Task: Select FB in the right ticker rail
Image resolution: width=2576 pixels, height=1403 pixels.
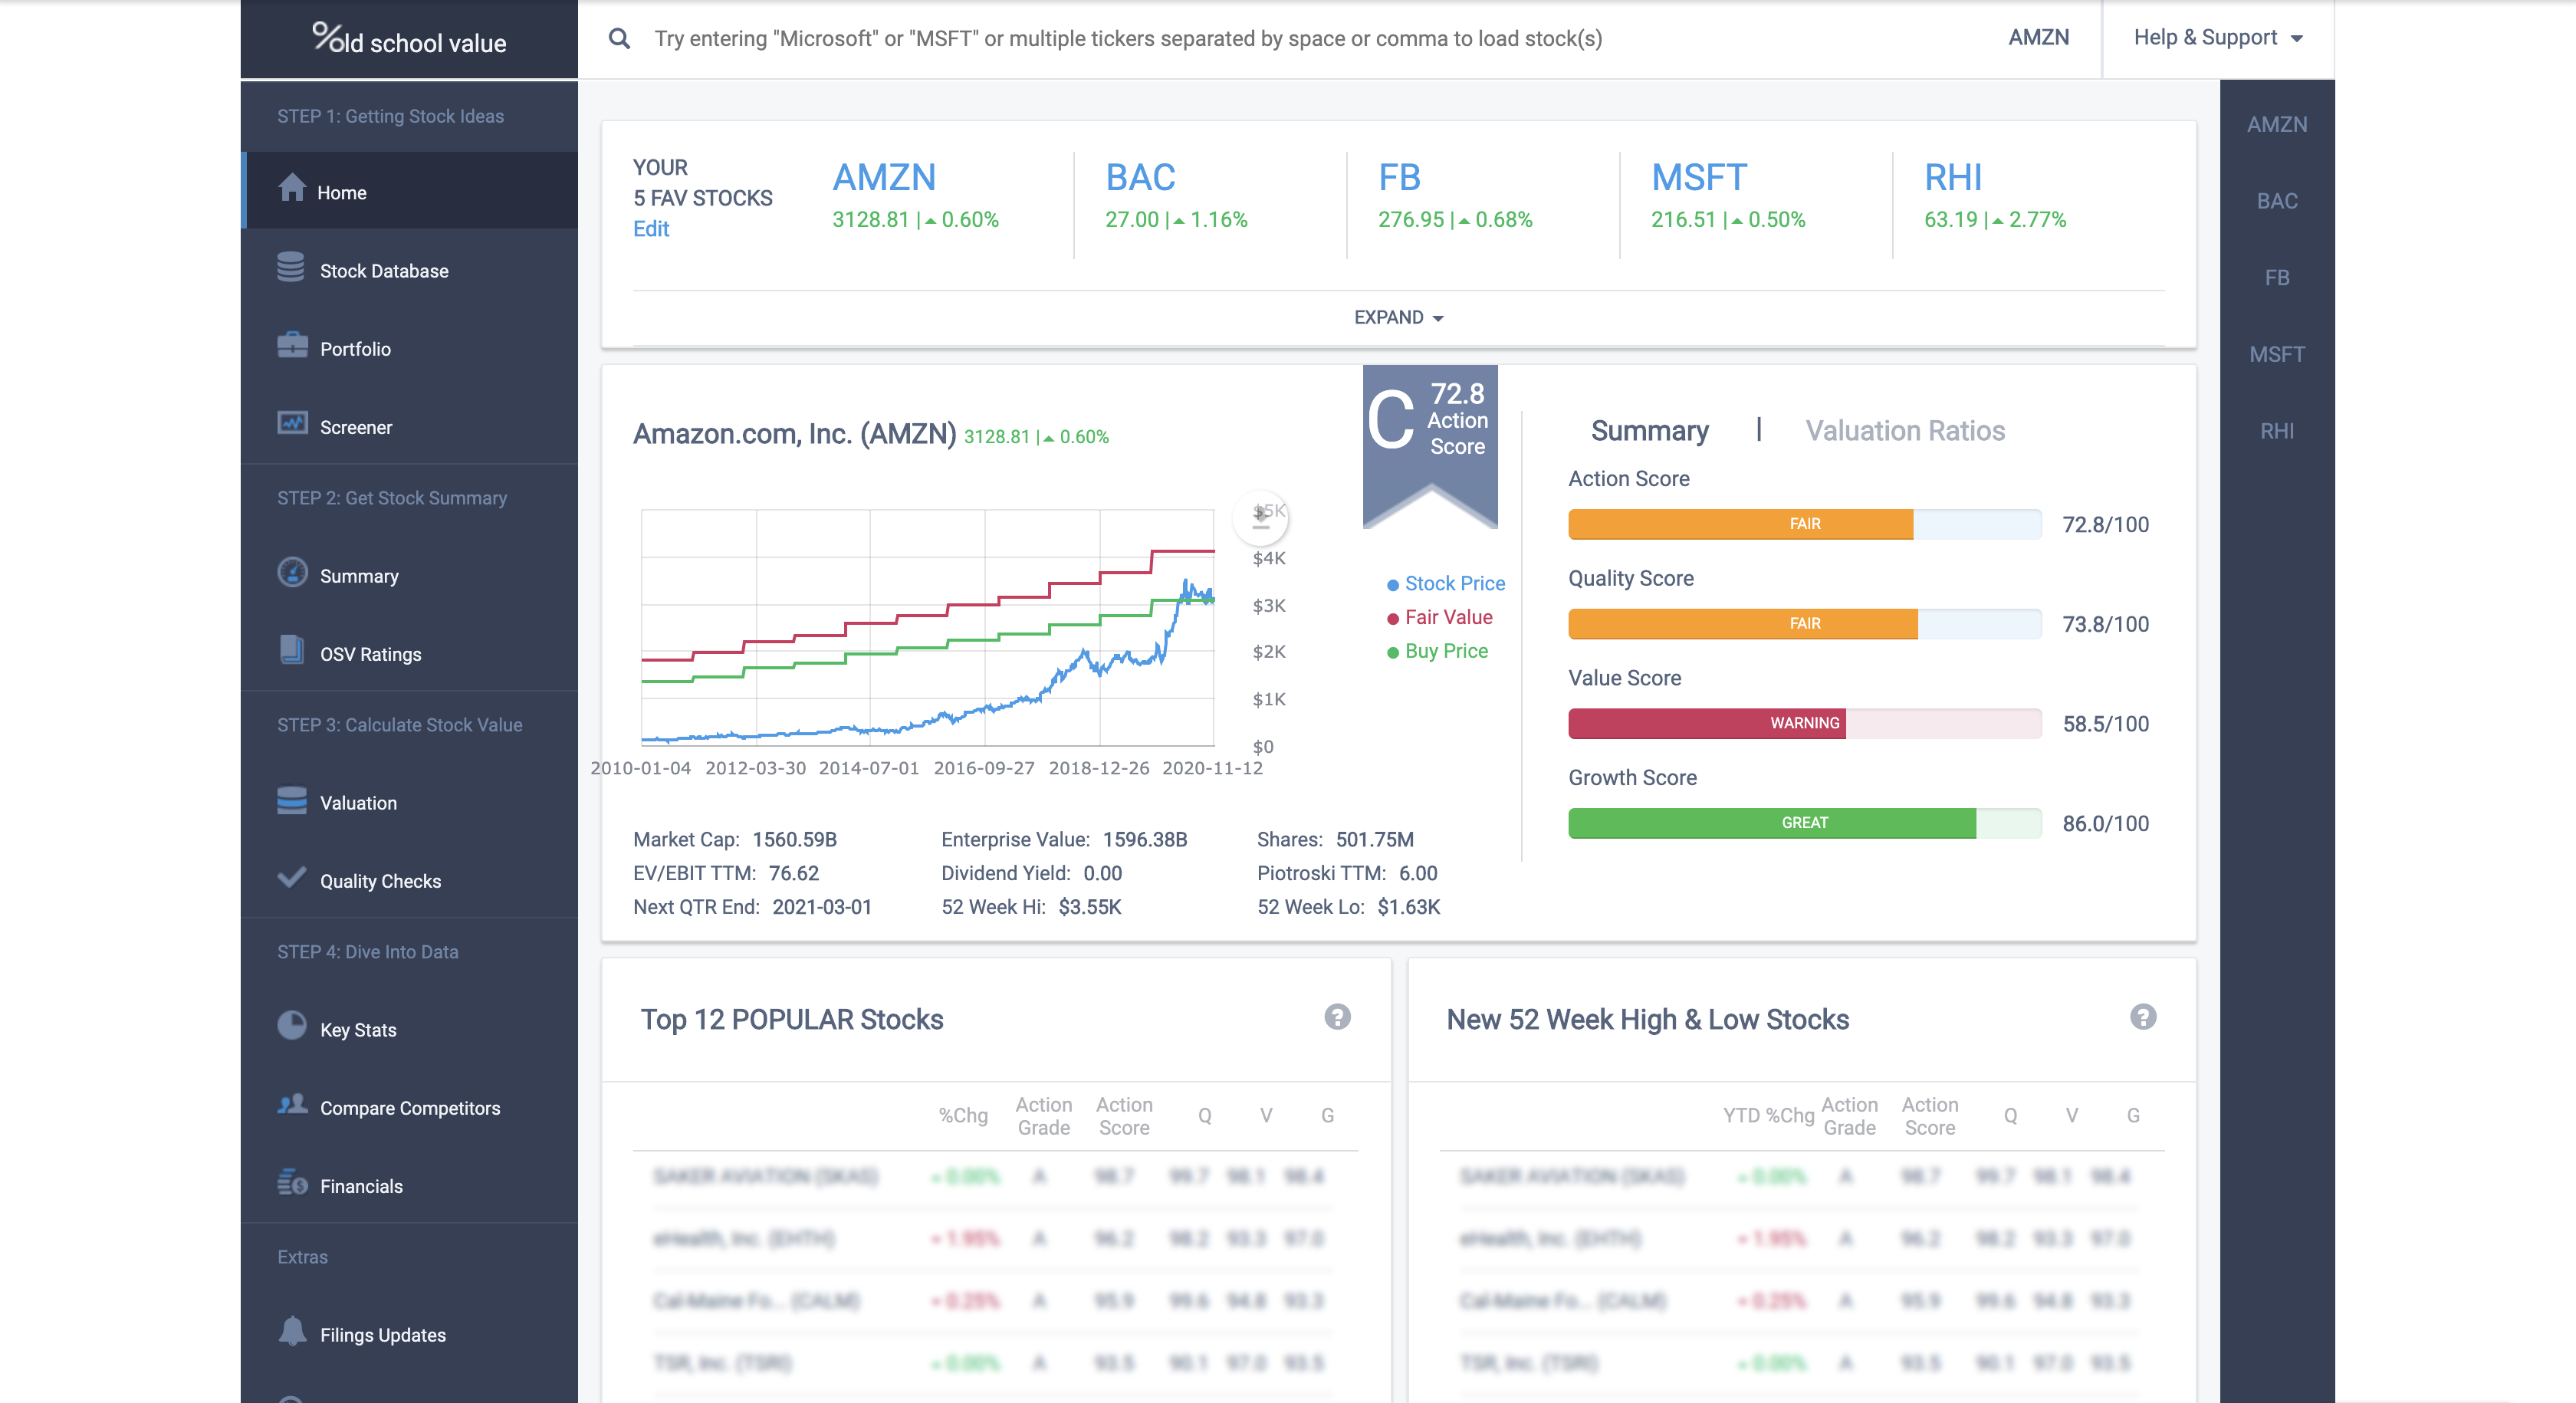Action: pos(2277,278)
